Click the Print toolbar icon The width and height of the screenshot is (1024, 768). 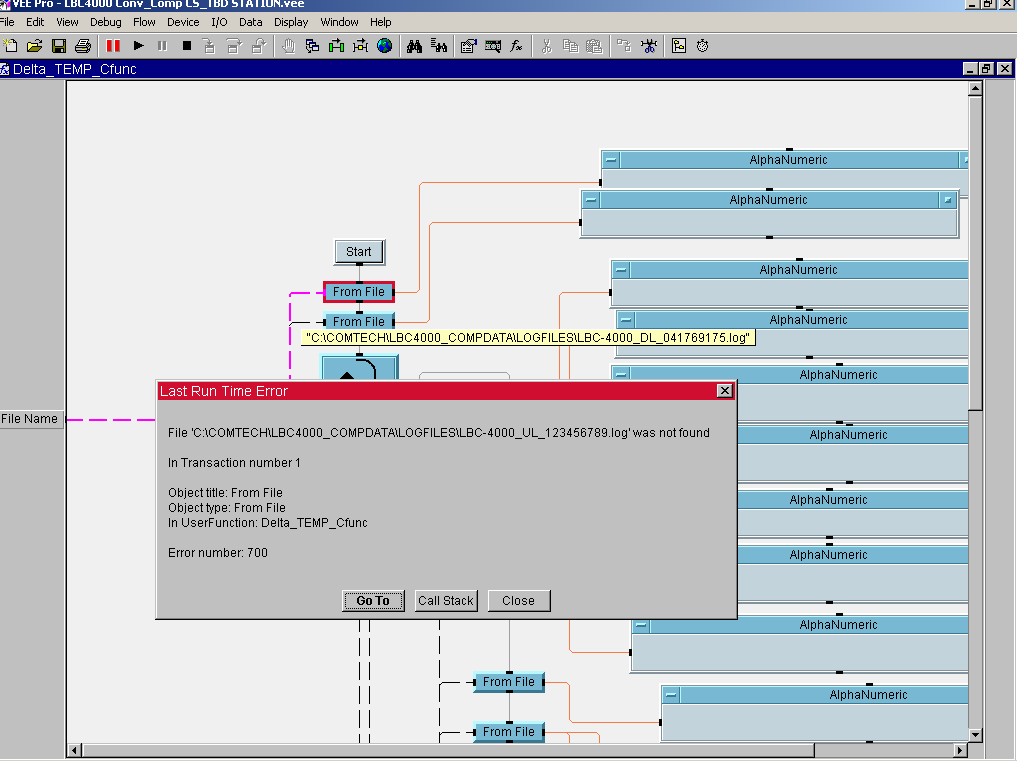click(83, 46)
